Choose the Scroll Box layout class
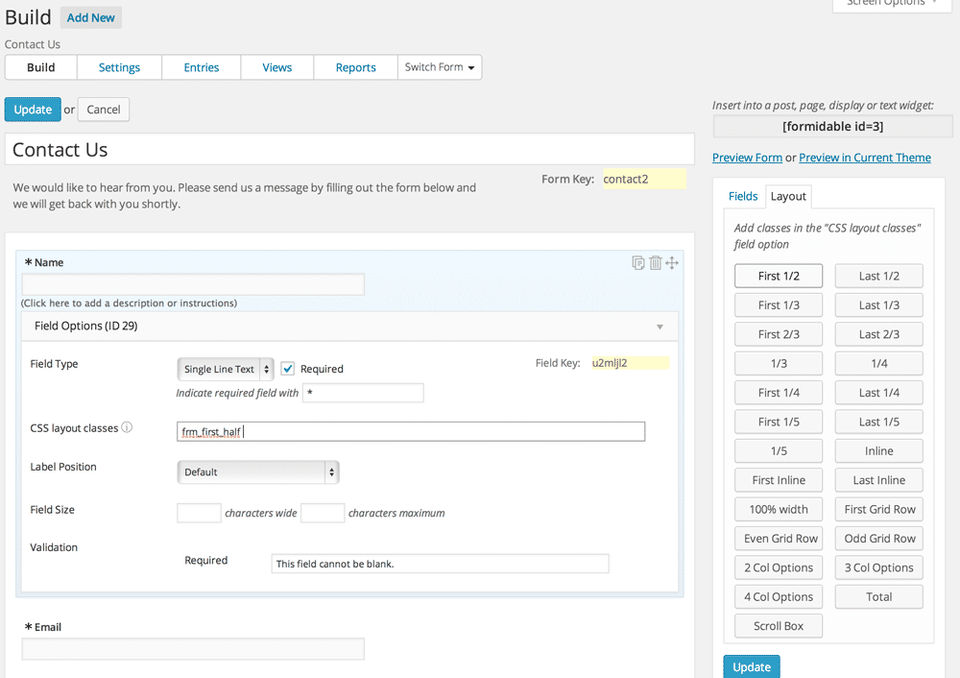Image resolution: width=960 pixels, height=678 pixels. [x=778, y=626]
